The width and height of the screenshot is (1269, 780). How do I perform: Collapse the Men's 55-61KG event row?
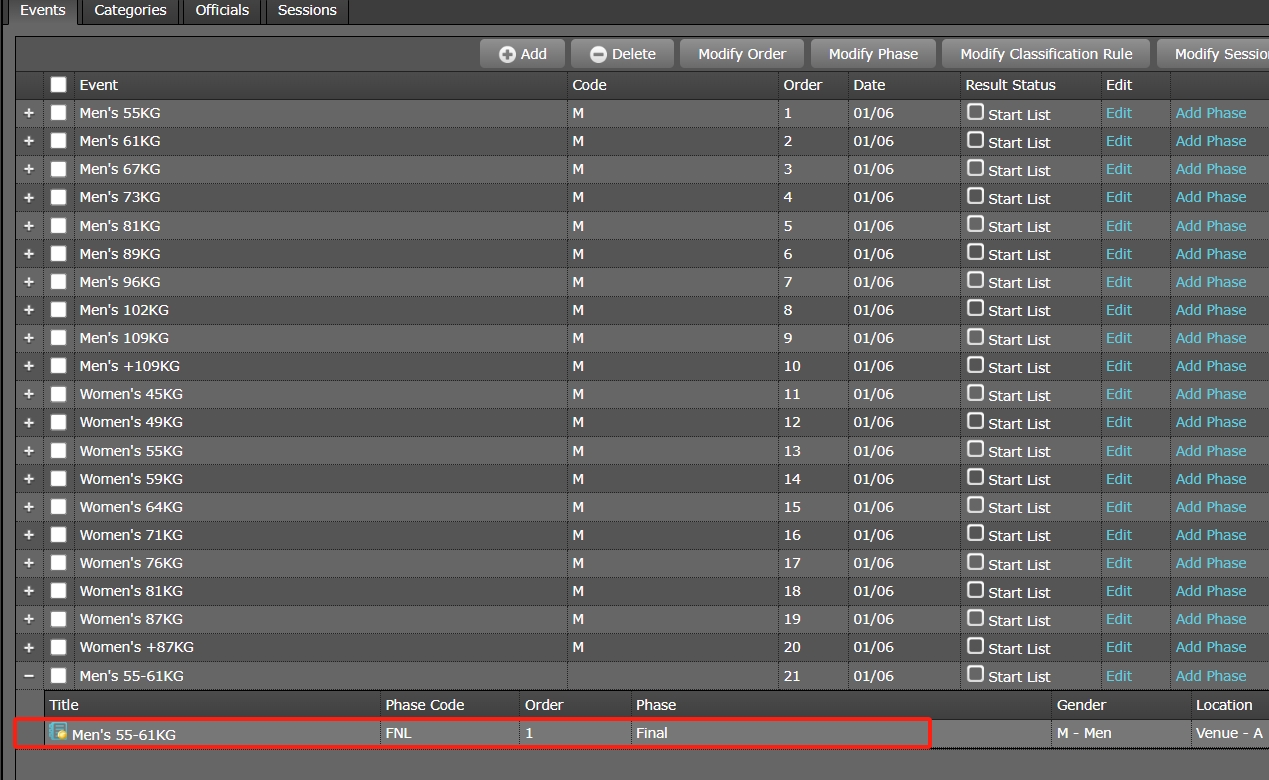click(x=29, y=676)
